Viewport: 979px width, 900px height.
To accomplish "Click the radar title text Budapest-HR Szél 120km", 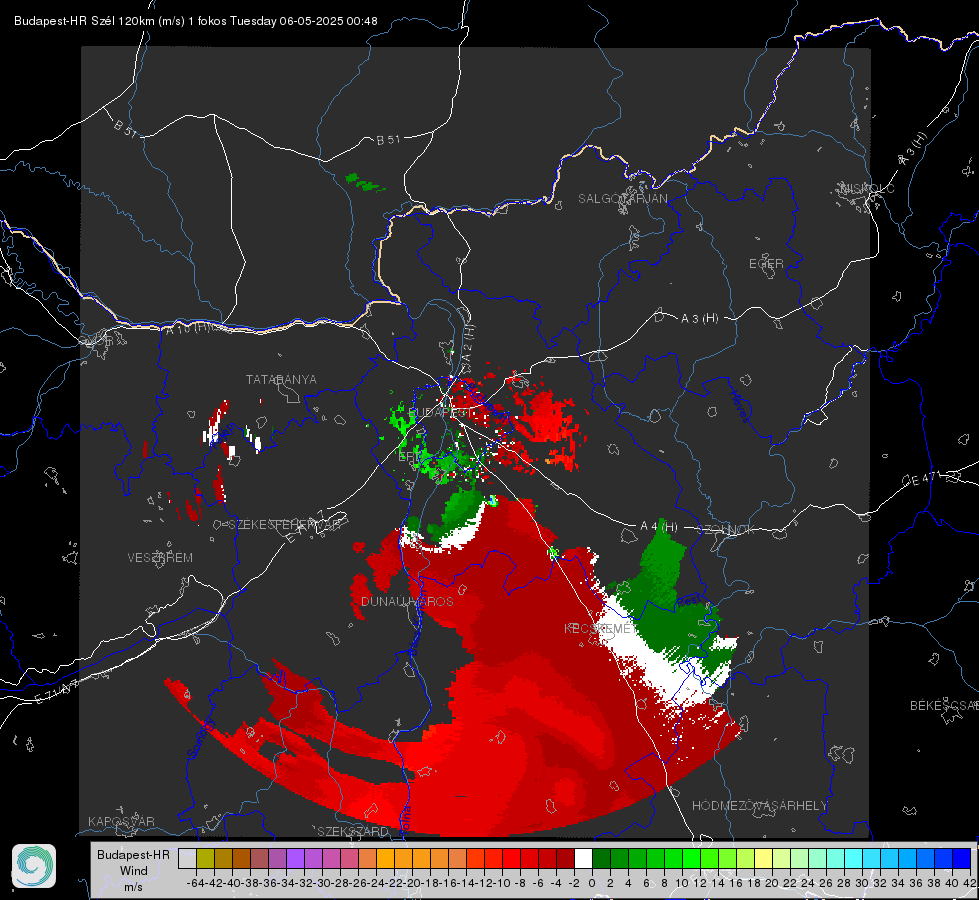I will point(84,21).
